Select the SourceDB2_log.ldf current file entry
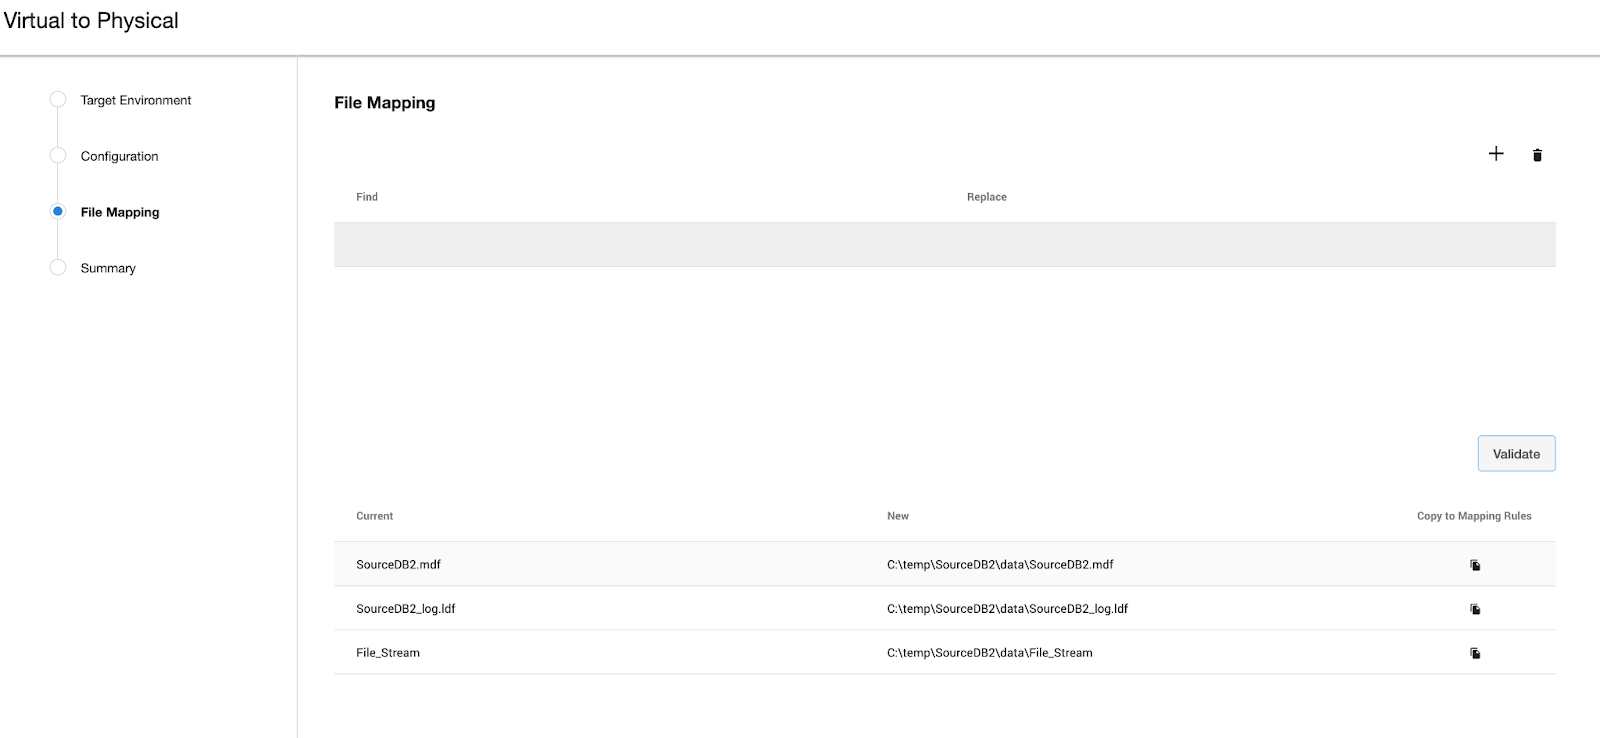Viewport: 1600px width, 738px height. pos(406,609)
